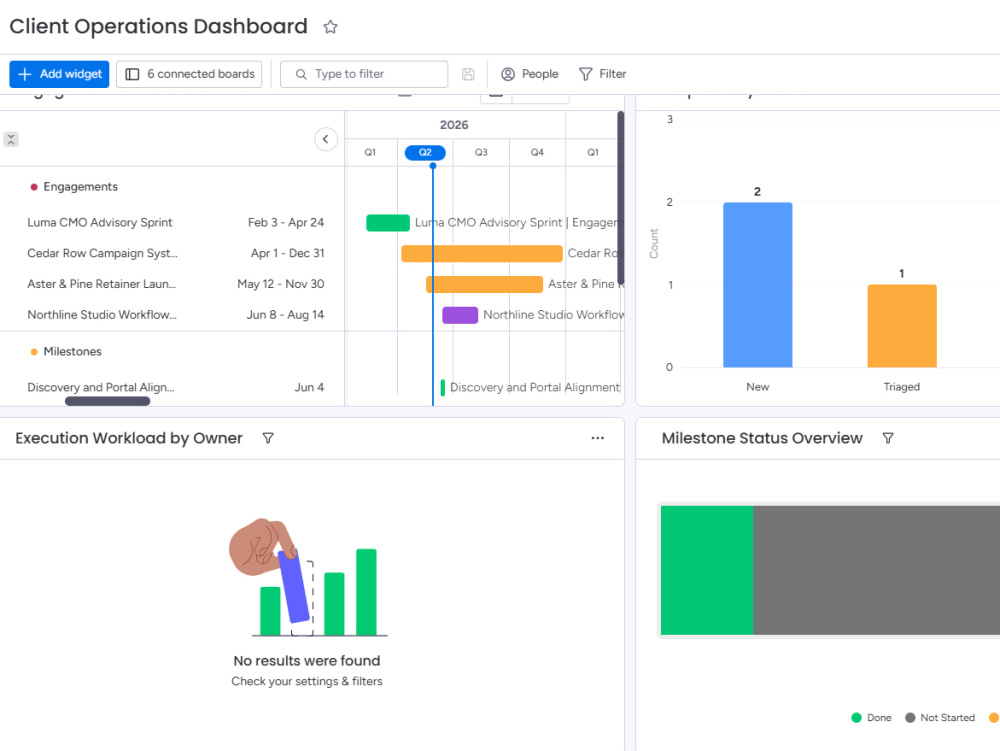This screenshot has width=1000, height=751.
Task: Select the Q4 quarter header in the timeline
Action: [x=537, y=152]
